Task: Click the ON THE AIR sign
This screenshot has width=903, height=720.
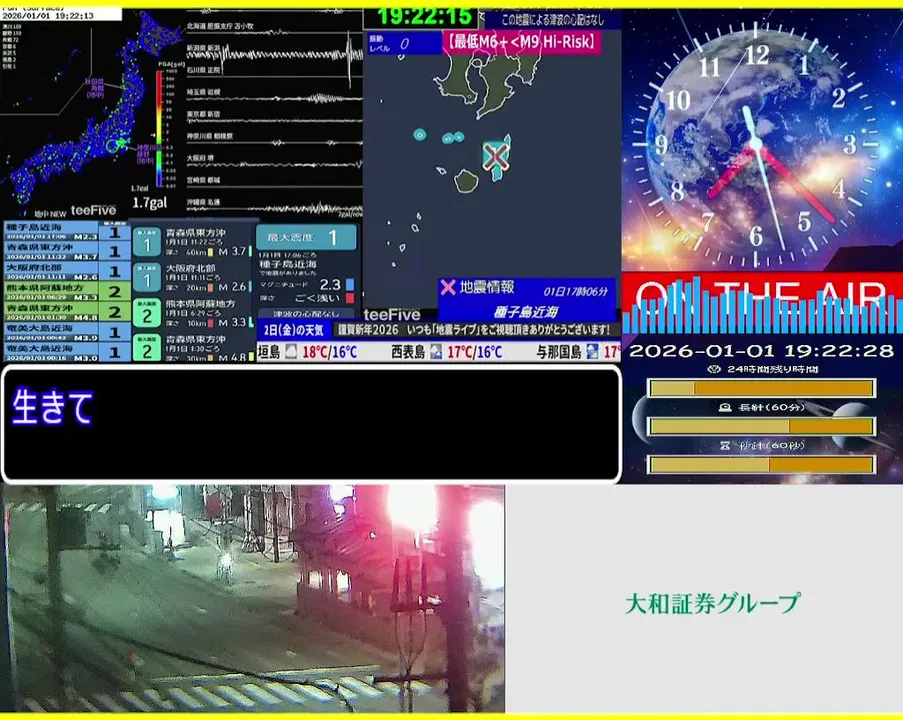Action: [x=762, y=304]
